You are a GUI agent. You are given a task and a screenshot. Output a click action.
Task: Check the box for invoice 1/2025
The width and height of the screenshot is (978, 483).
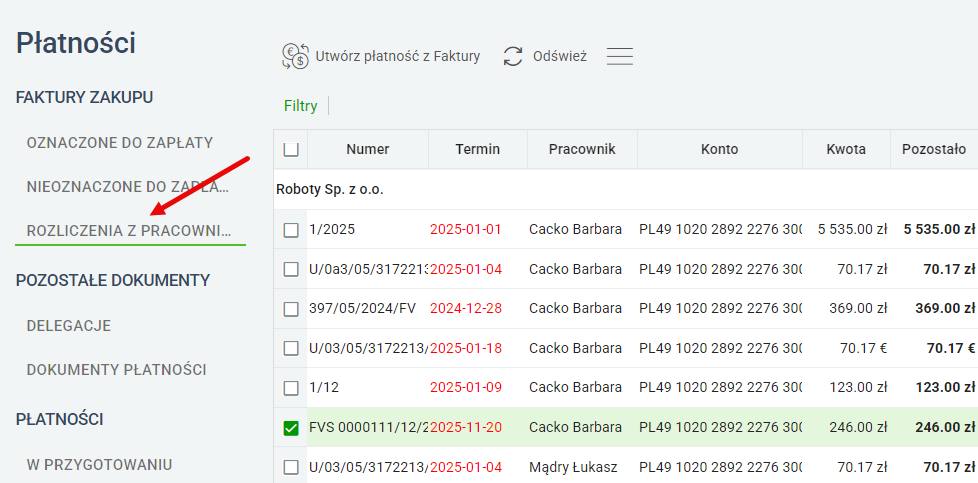291,230
